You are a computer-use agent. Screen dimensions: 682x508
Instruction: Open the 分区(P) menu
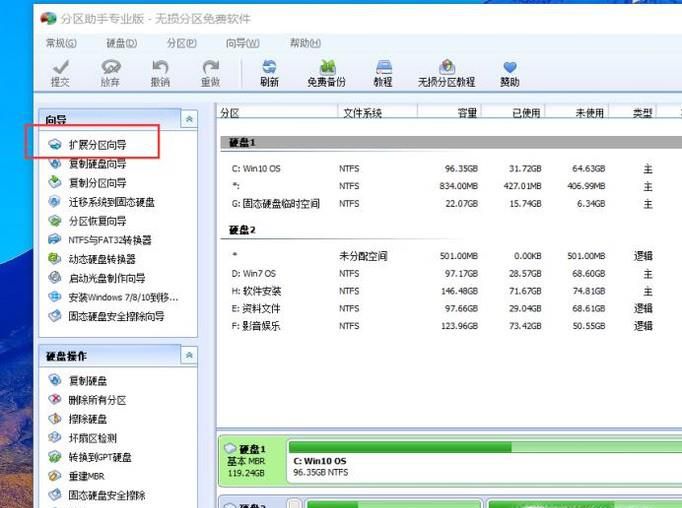point(182,43)
